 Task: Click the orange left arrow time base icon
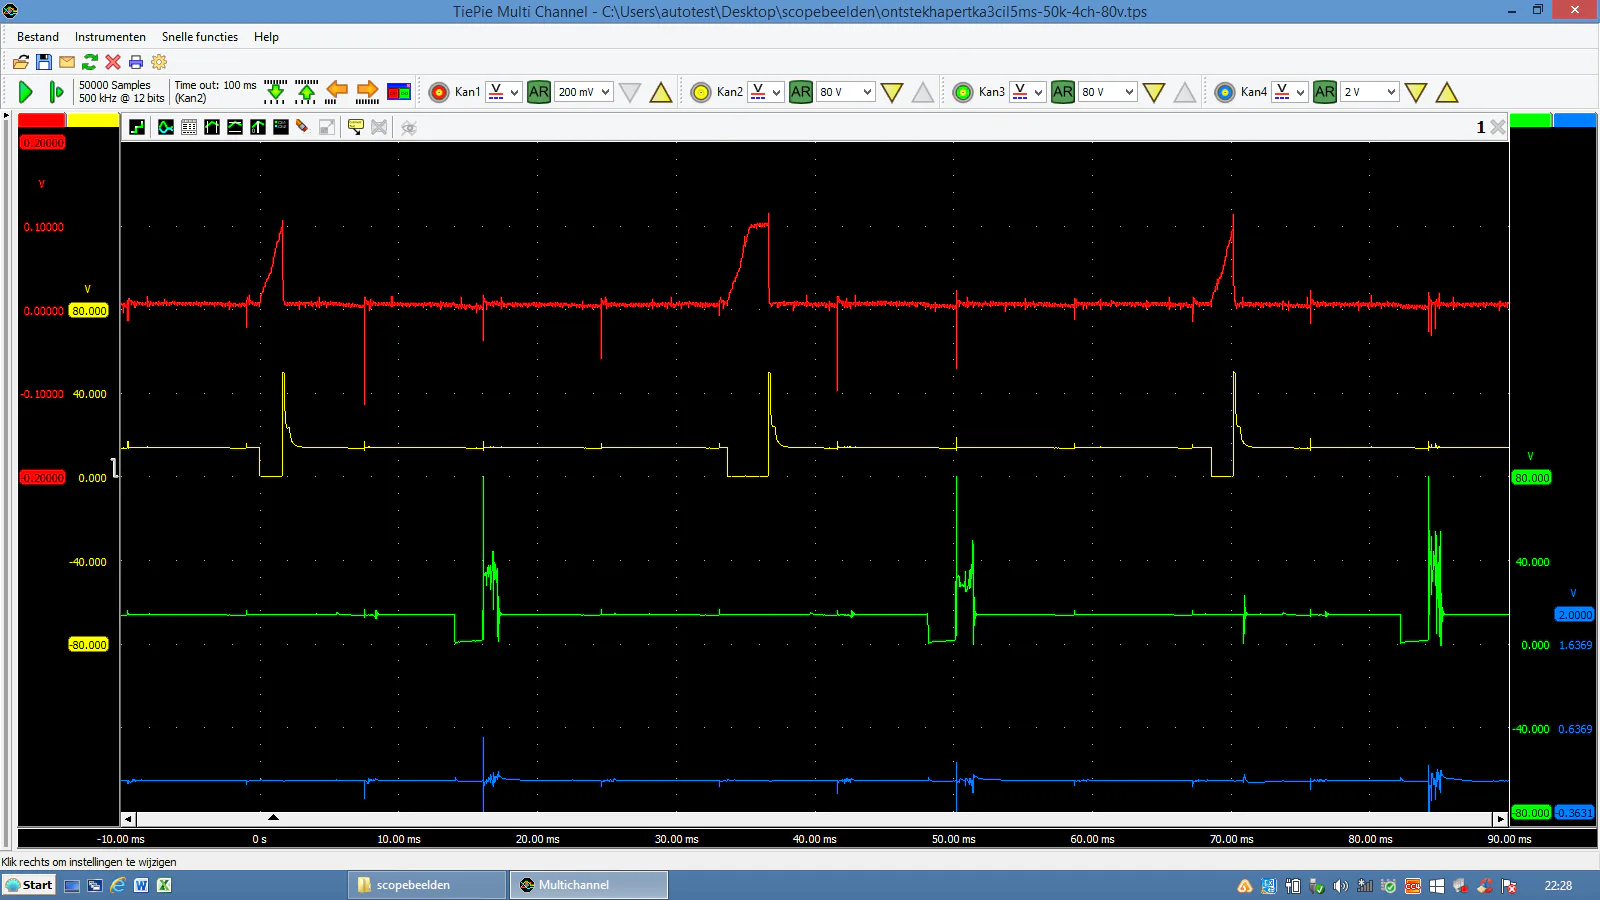pyautogui.click(x=337, y=91)
